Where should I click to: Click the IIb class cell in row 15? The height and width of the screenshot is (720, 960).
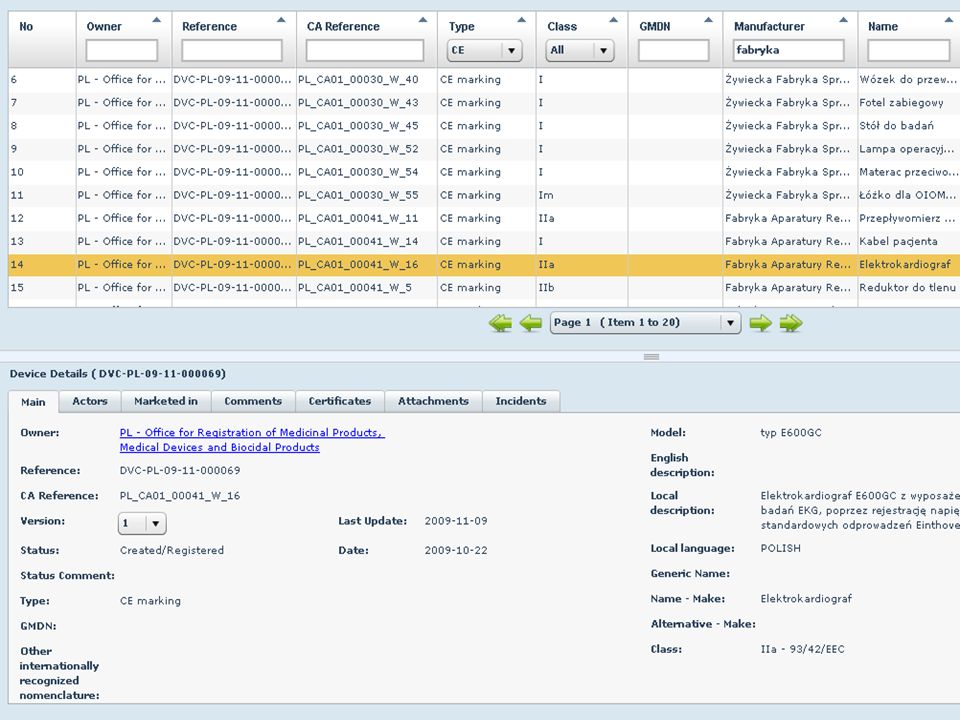[x=546, y=288]
